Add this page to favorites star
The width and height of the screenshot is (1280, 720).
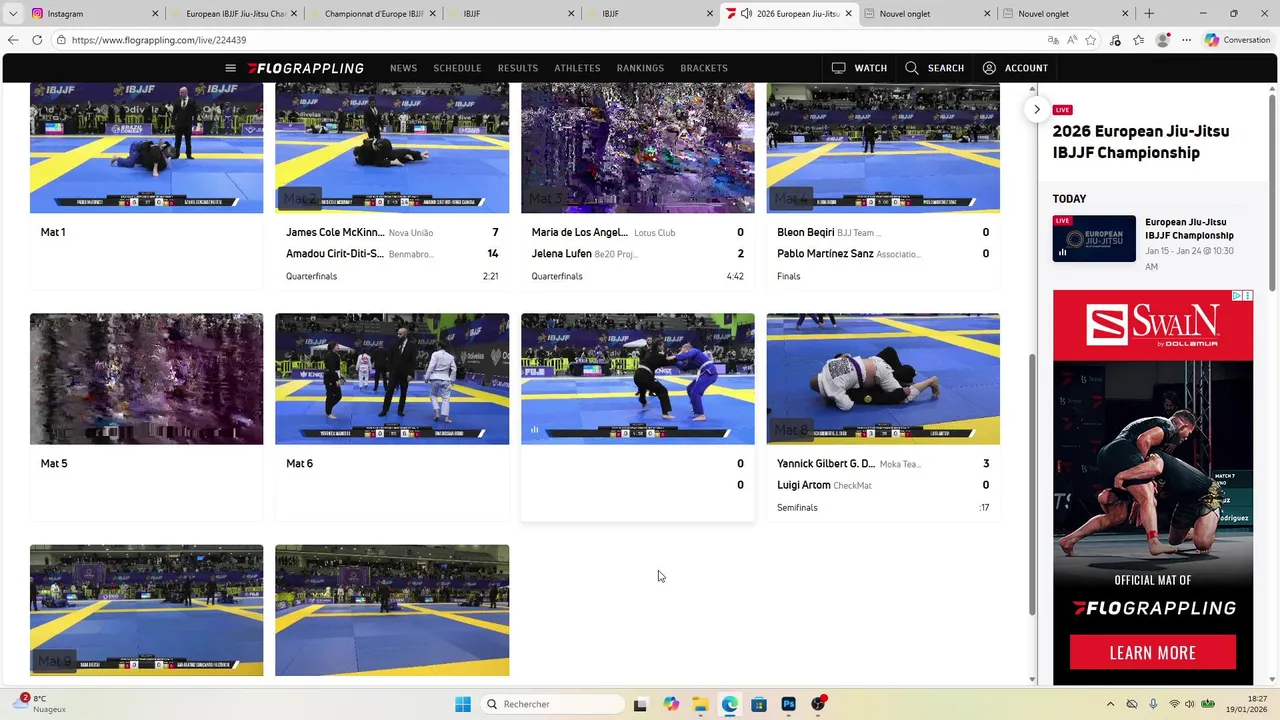tap(1091, 40)
